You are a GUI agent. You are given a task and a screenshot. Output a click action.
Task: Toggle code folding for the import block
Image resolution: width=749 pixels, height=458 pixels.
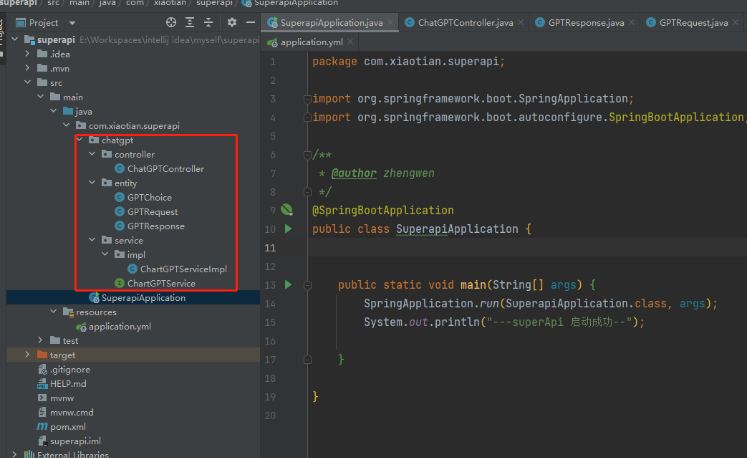(305, 98)
